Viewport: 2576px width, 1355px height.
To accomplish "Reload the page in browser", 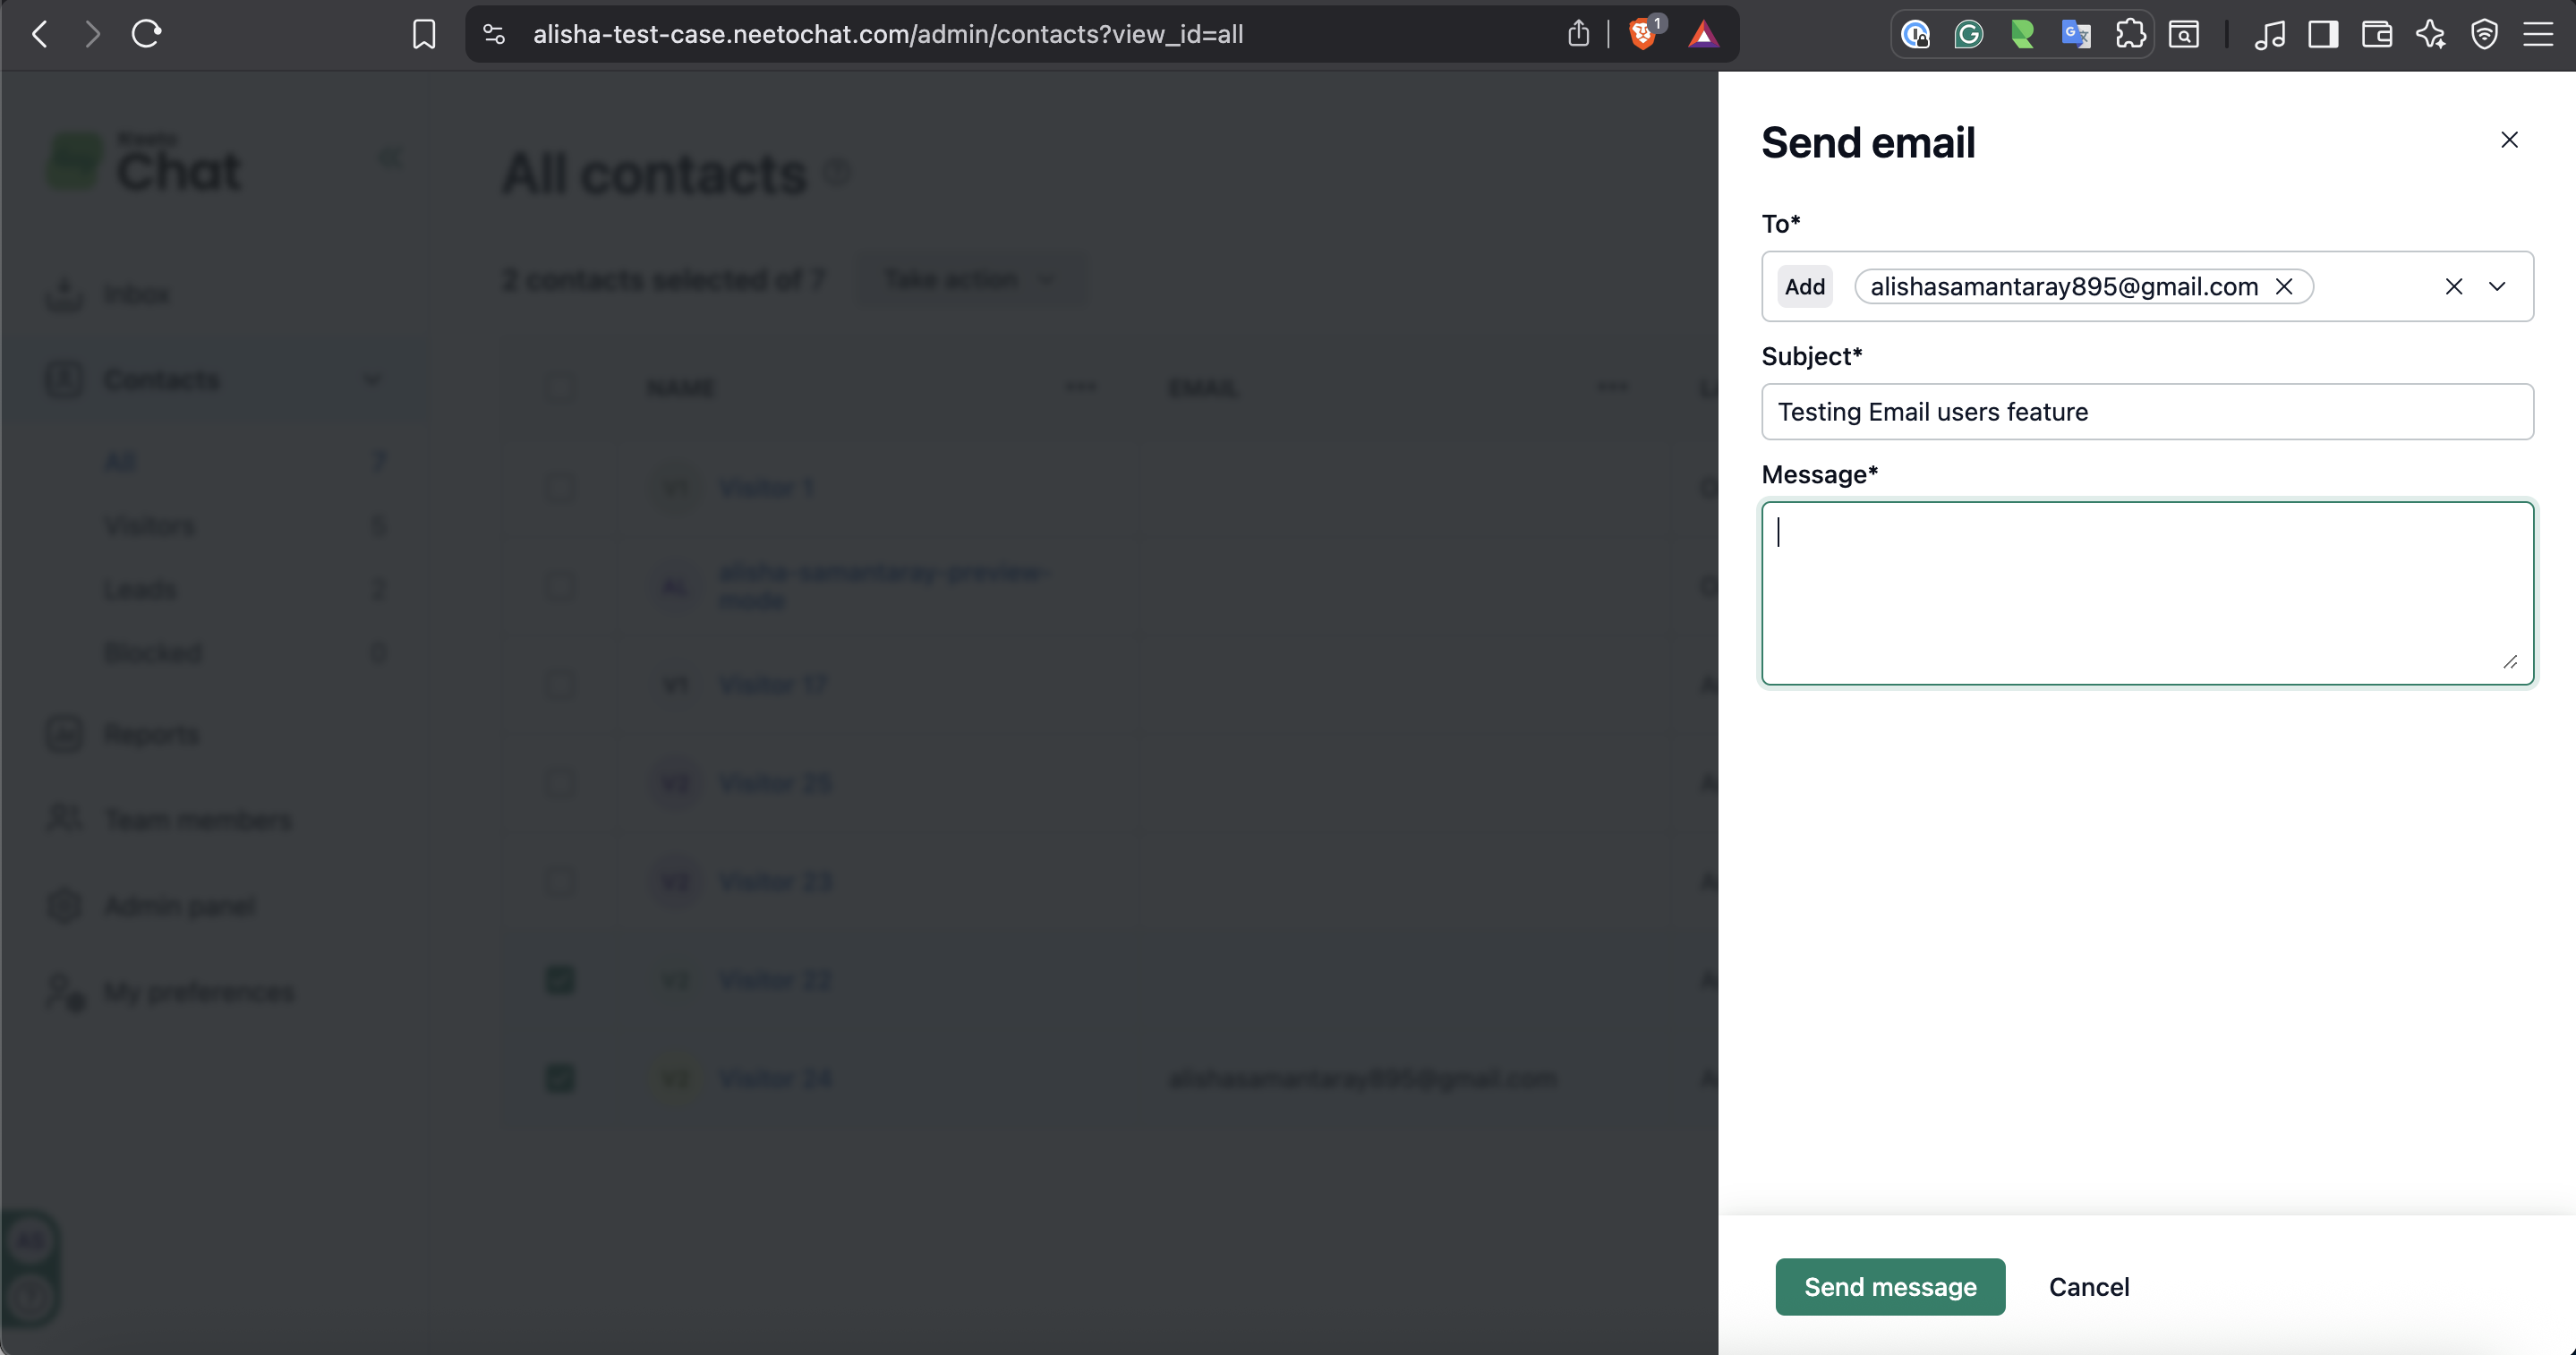I will pyautogui.click(x=146, y=34).
